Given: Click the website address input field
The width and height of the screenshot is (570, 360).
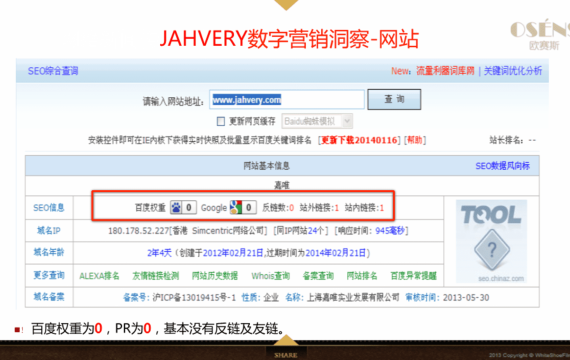Looking at the screenshot, I should 287,99.
